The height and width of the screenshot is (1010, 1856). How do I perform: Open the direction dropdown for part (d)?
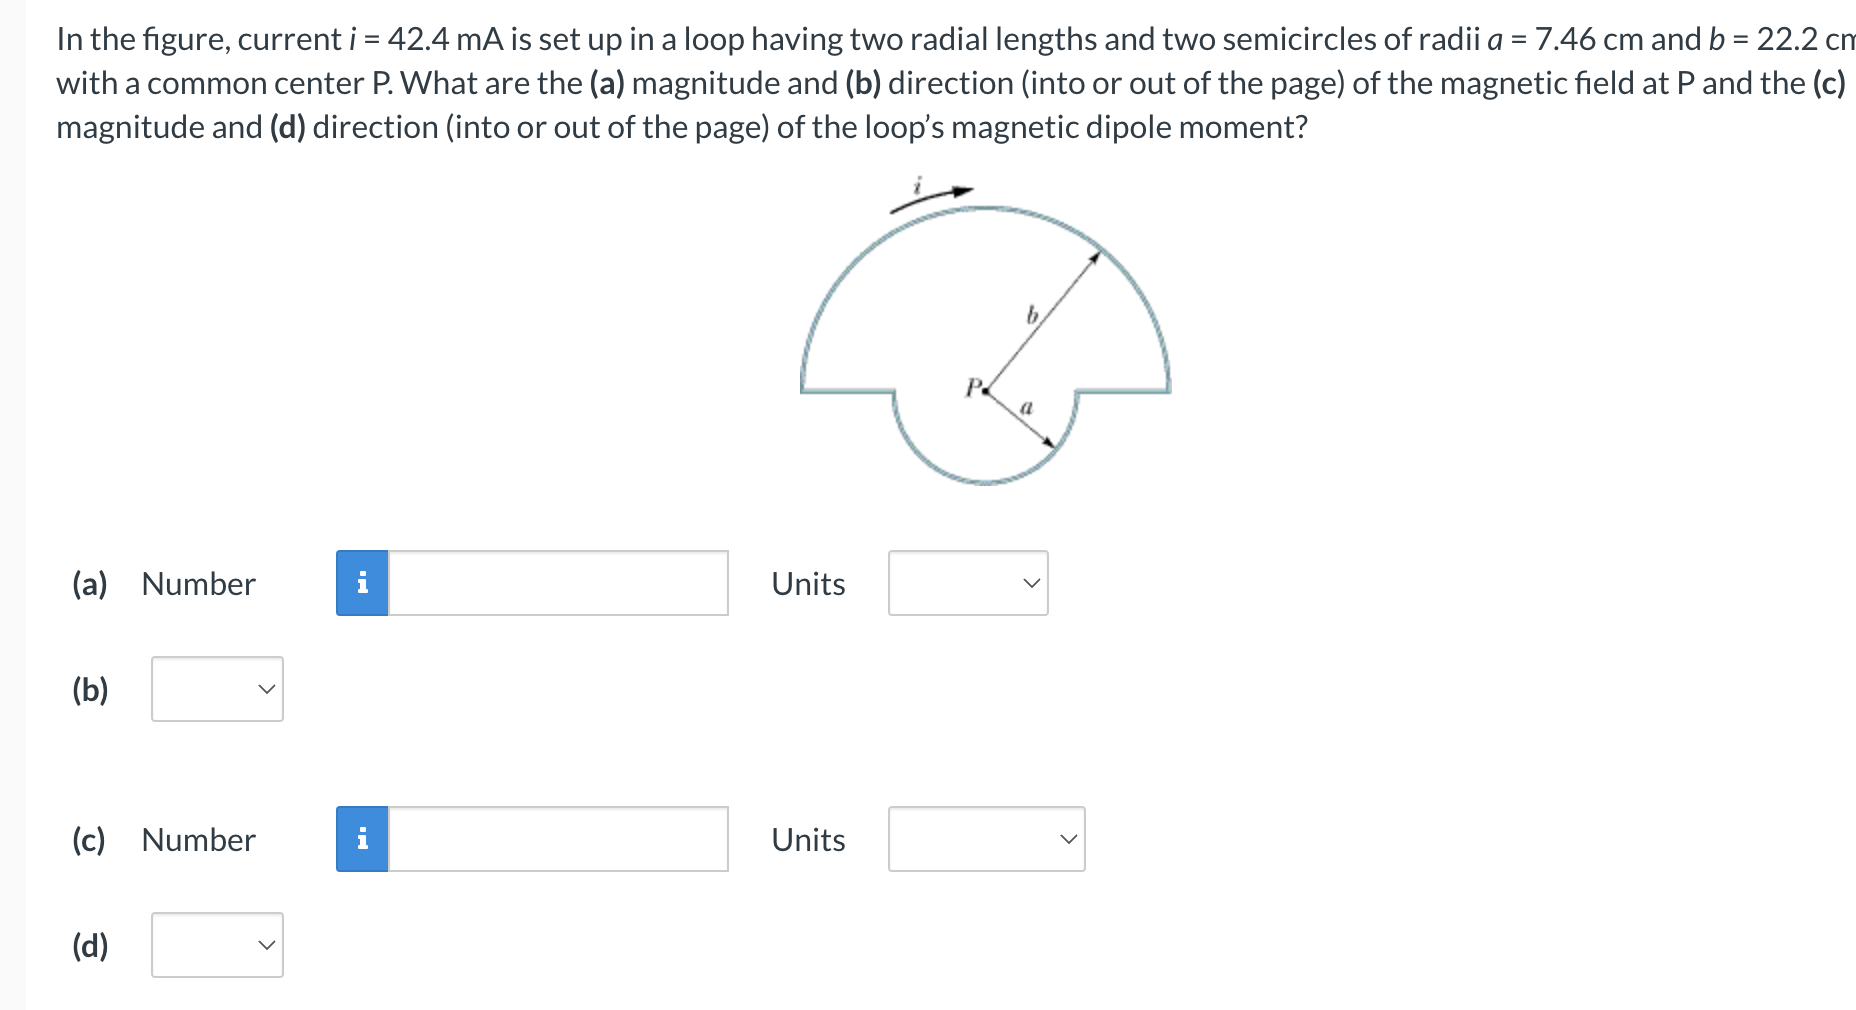click(x=216, y=945)
